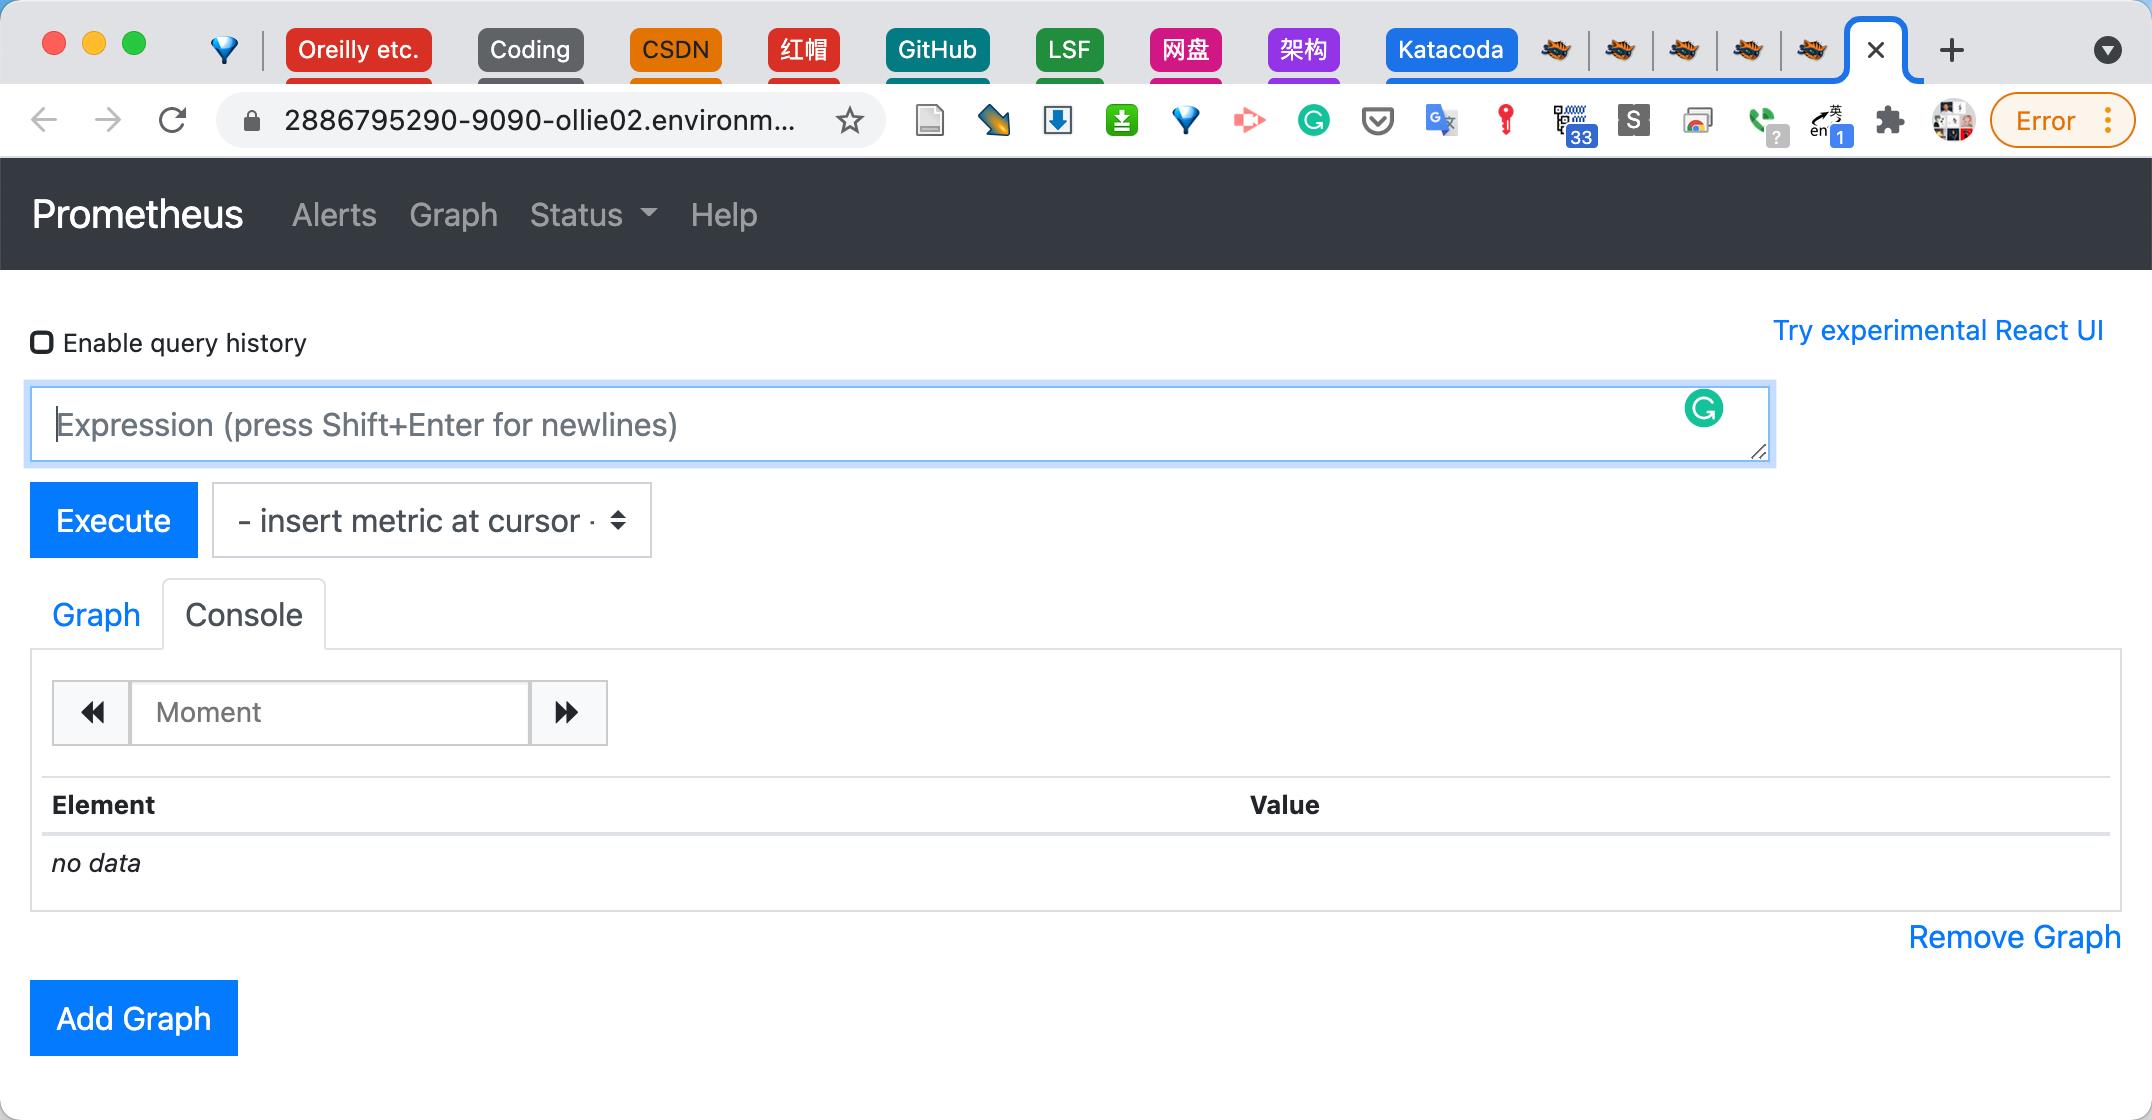The width and height of the screenshot is (2152, 1120).
Task: Click the Chrome remote desktop windows extension icon
Action: (x=1697, y=121)
